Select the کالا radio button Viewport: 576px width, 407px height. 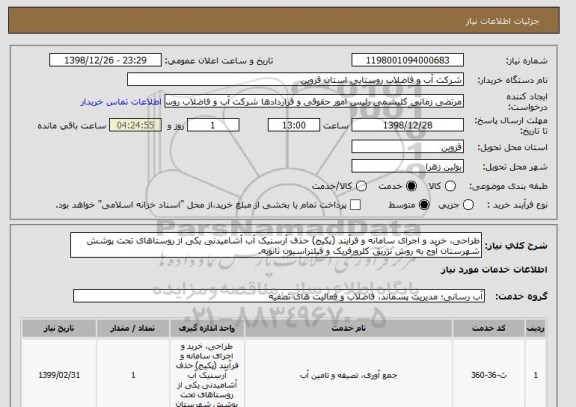tap(450, 186)
